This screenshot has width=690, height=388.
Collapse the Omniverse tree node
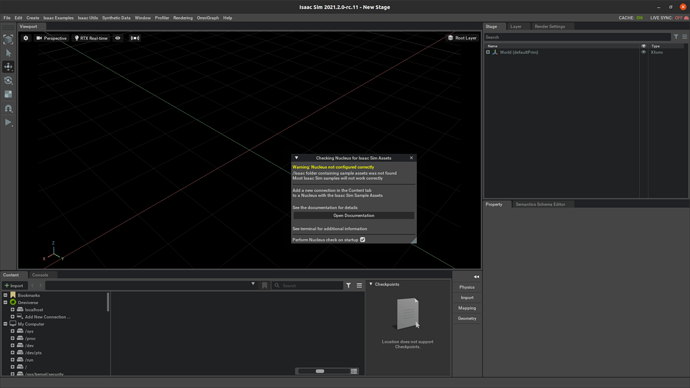point(5,303)
